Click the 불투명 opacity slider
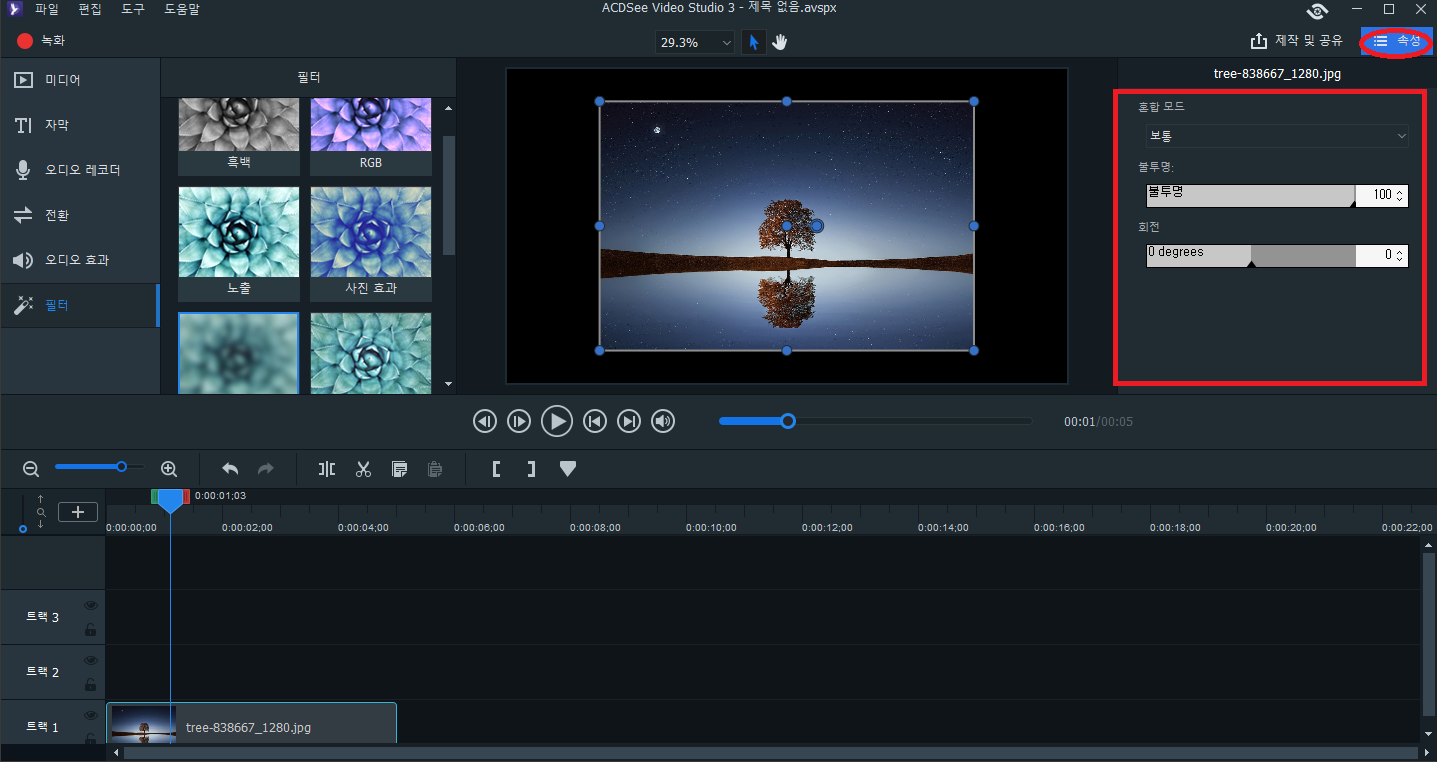This screenshot has width=1437, height=762. pyautogui.click(x=1251, y=195)
